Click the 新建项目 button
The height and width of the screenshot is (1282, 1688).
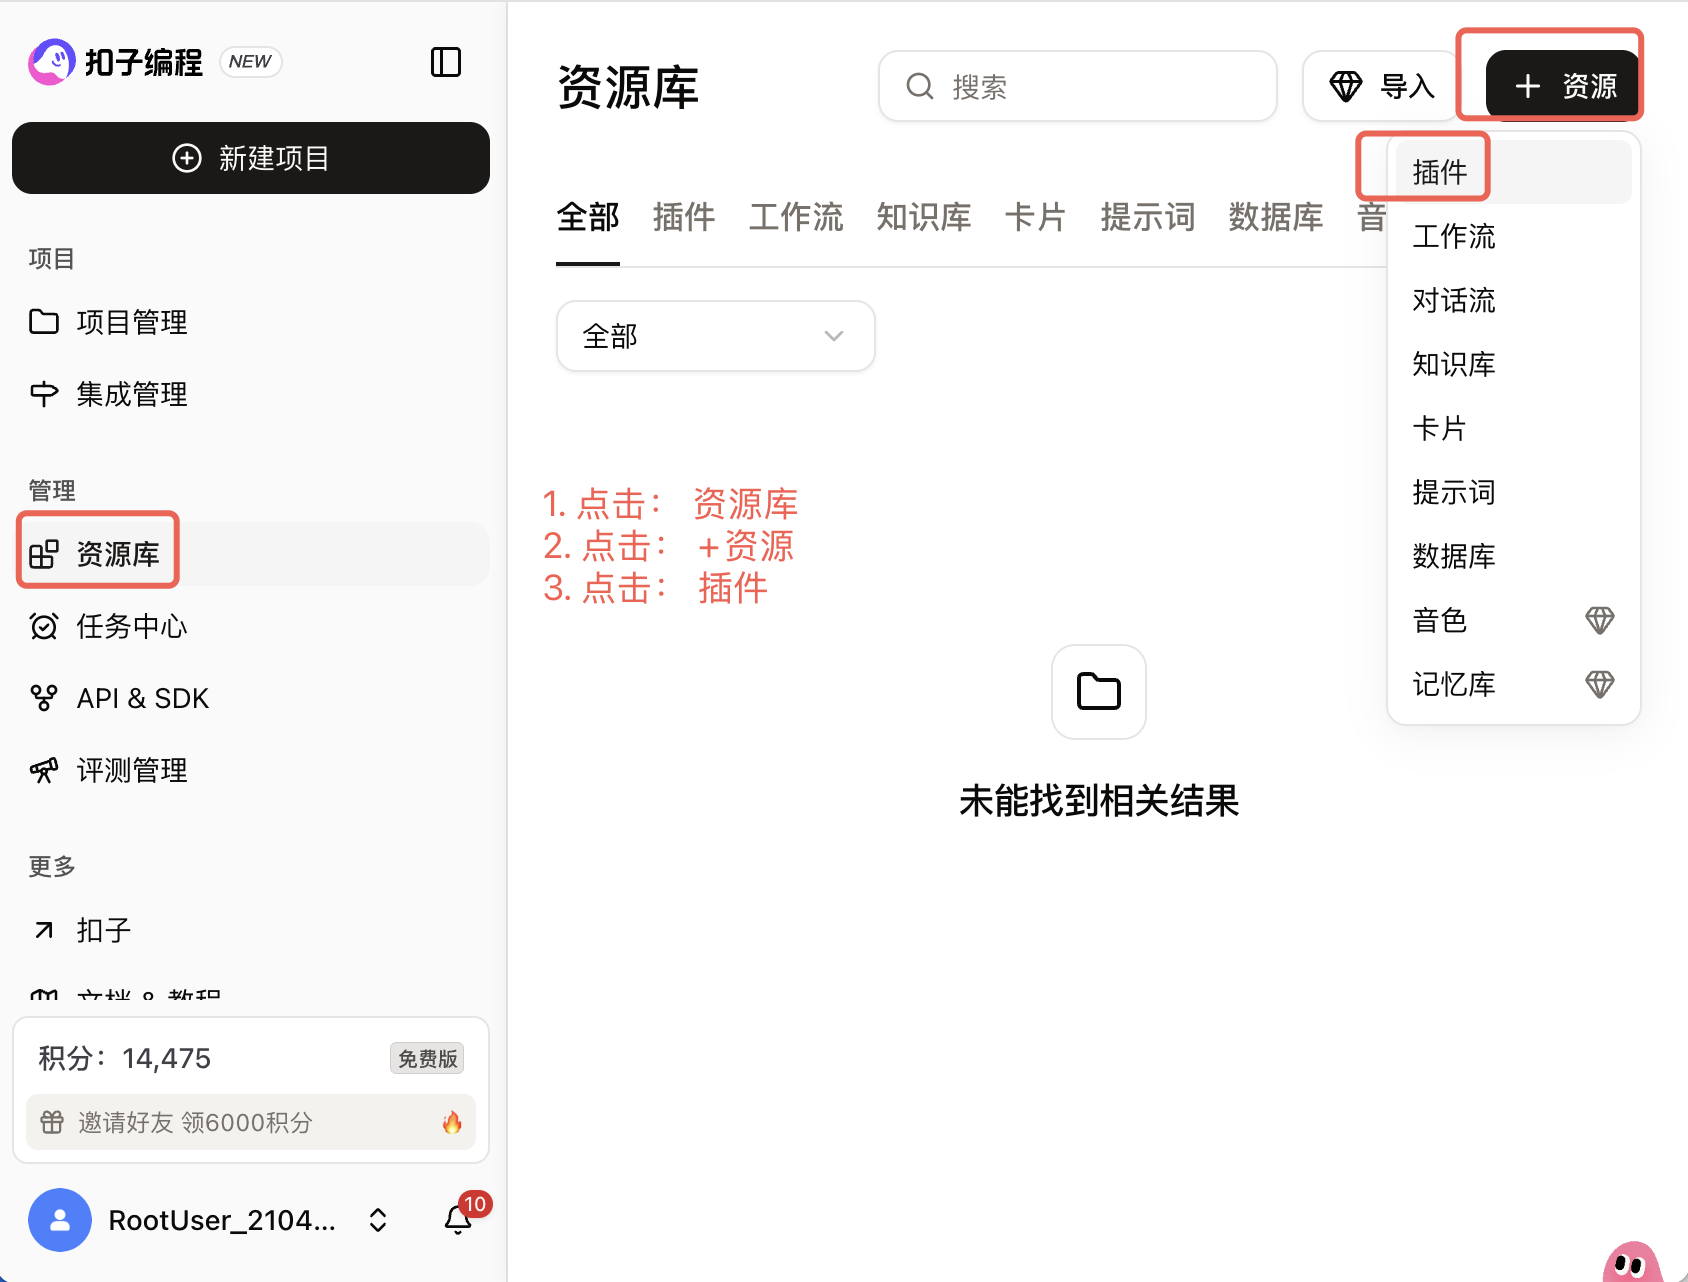pyautogui.click(x=251, y=158)
